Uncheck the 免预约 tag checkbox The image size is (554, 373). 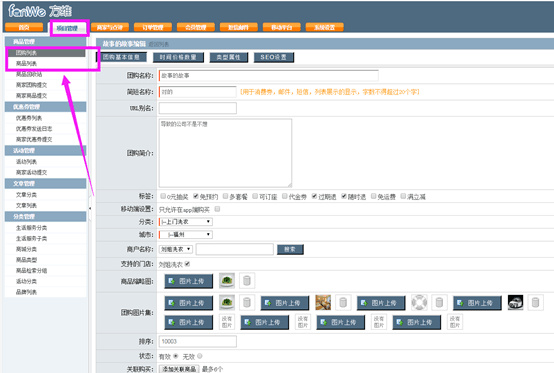click(x=196, y=196)
